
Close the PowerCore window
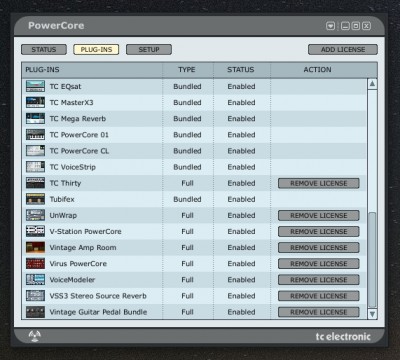pos(366,26)
